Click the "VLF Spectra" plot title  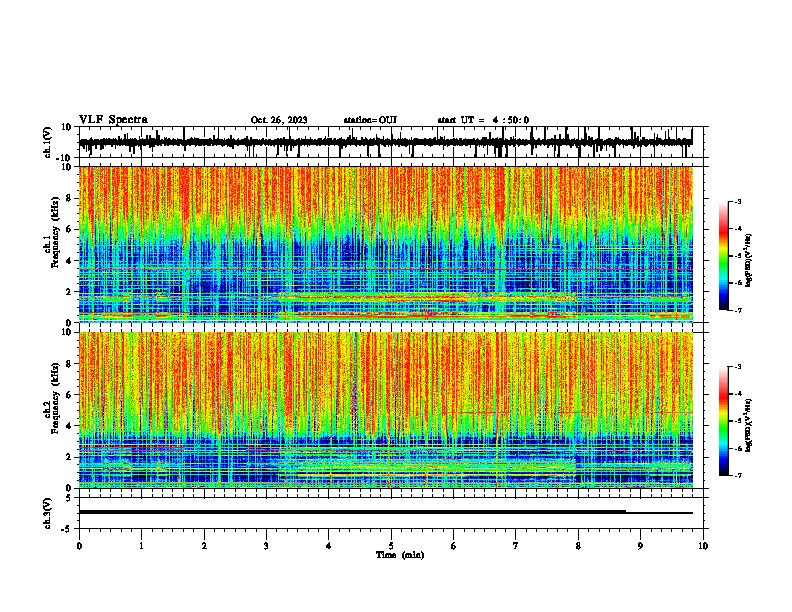coord(113,120)
